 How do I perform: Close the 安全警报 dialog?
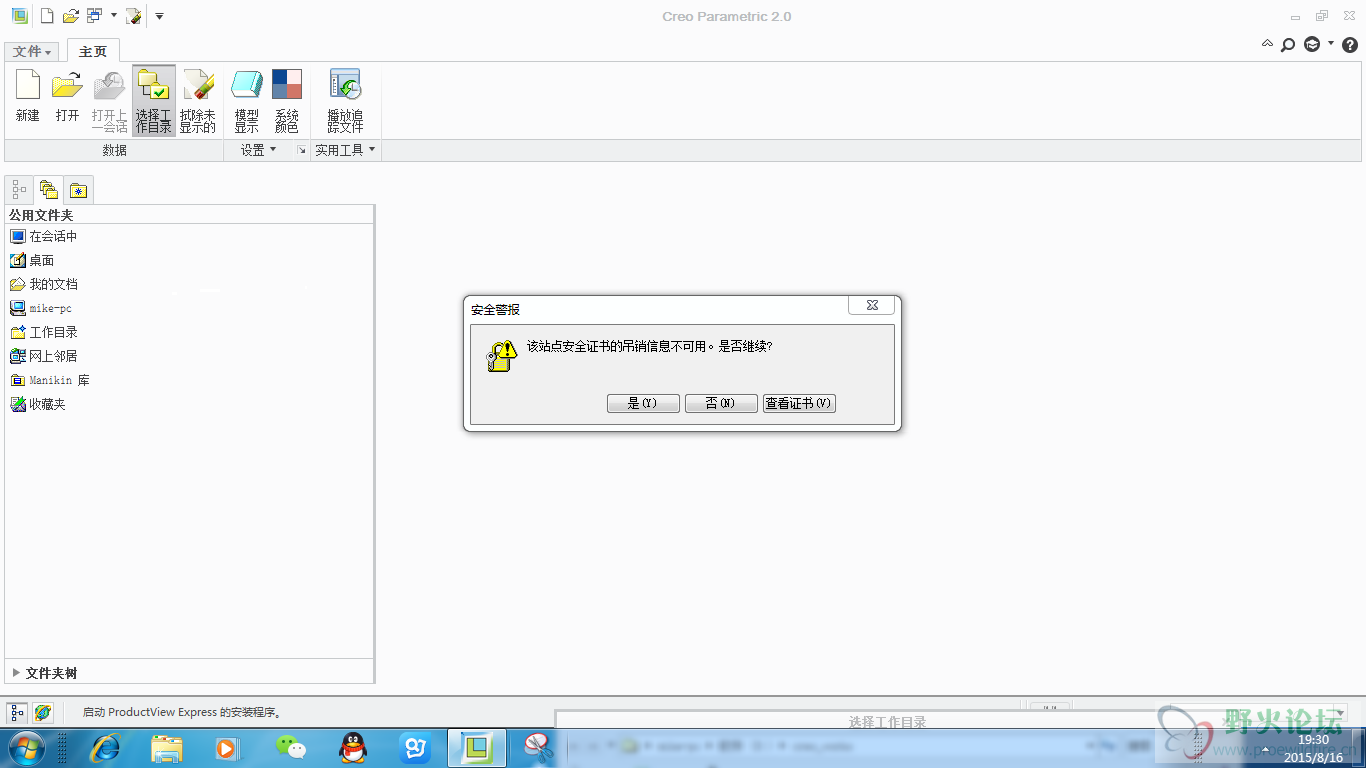[x=872, y=305]
